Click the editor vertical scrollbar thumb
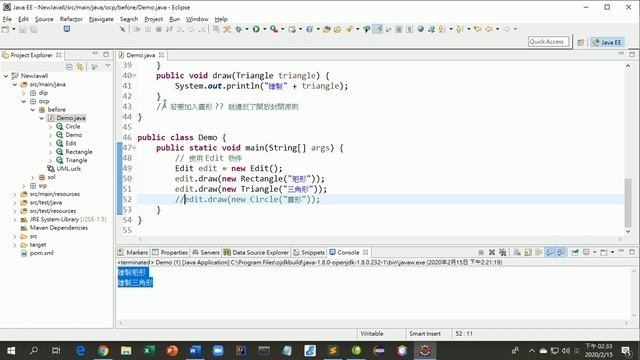 point(628,203)
